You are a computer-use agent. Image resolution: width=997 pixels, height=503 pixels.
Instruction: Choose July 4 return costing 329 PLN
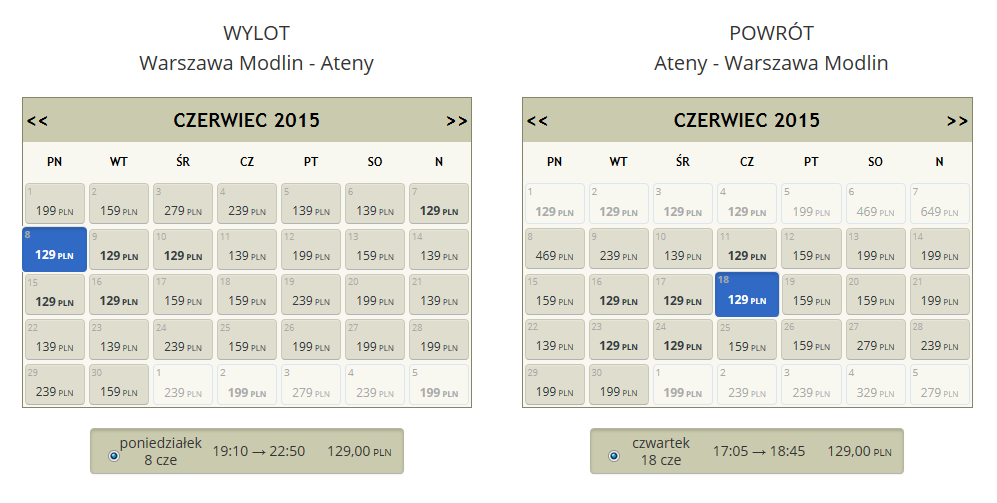tap(875, 385)
